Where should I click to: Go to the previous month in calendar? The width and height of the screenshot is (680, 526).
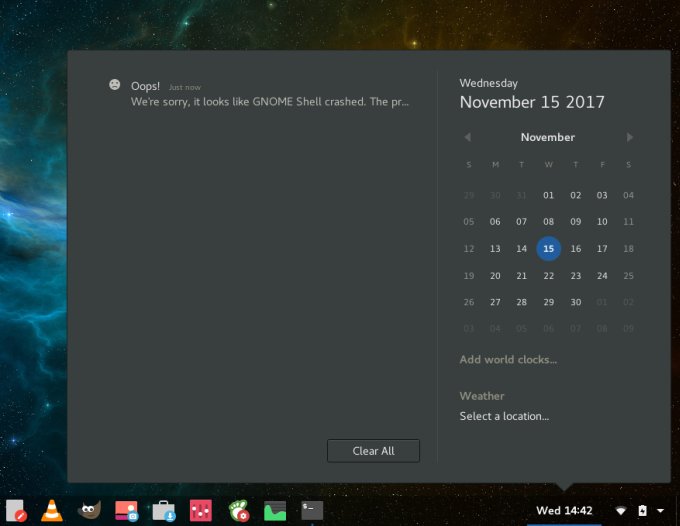point(468,137)
